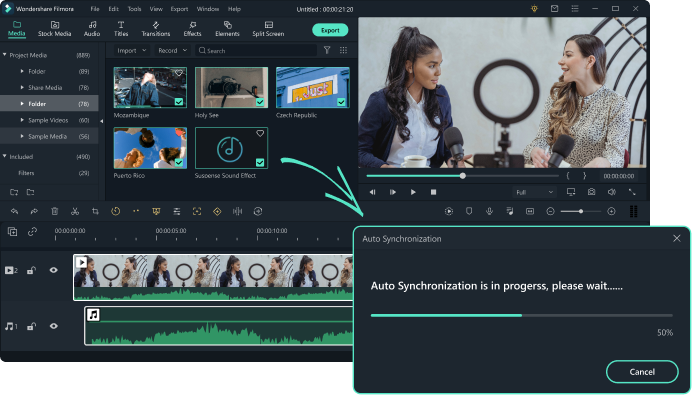692x395 pixels.
Task: Add new folder icon at panel bottom
Action: (x=14, y=192)
